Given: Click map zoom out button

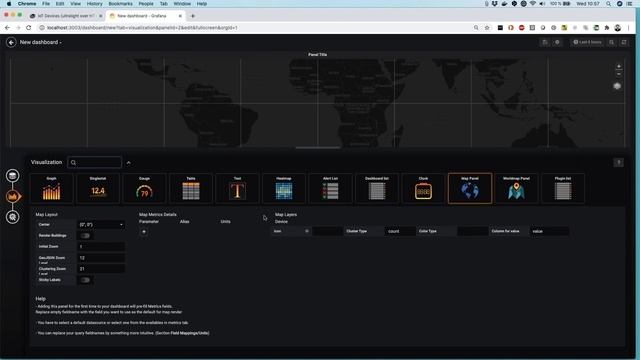Looking at the screenshot, I should coord(619,74).
